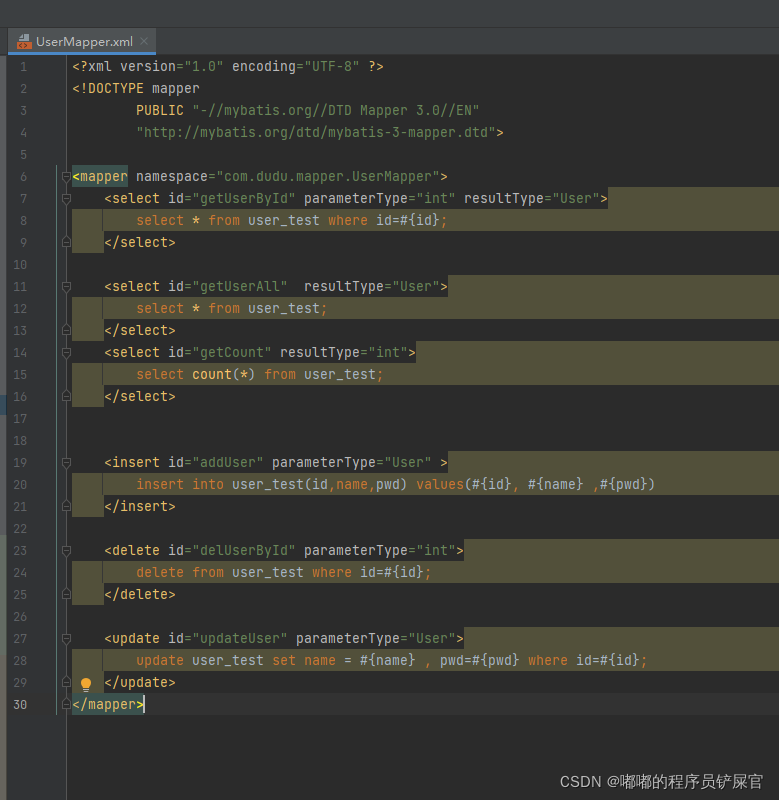Collapse the addUser insert fold marker
The height and width of the screenshot is (800, 779).
pos(66,463)
